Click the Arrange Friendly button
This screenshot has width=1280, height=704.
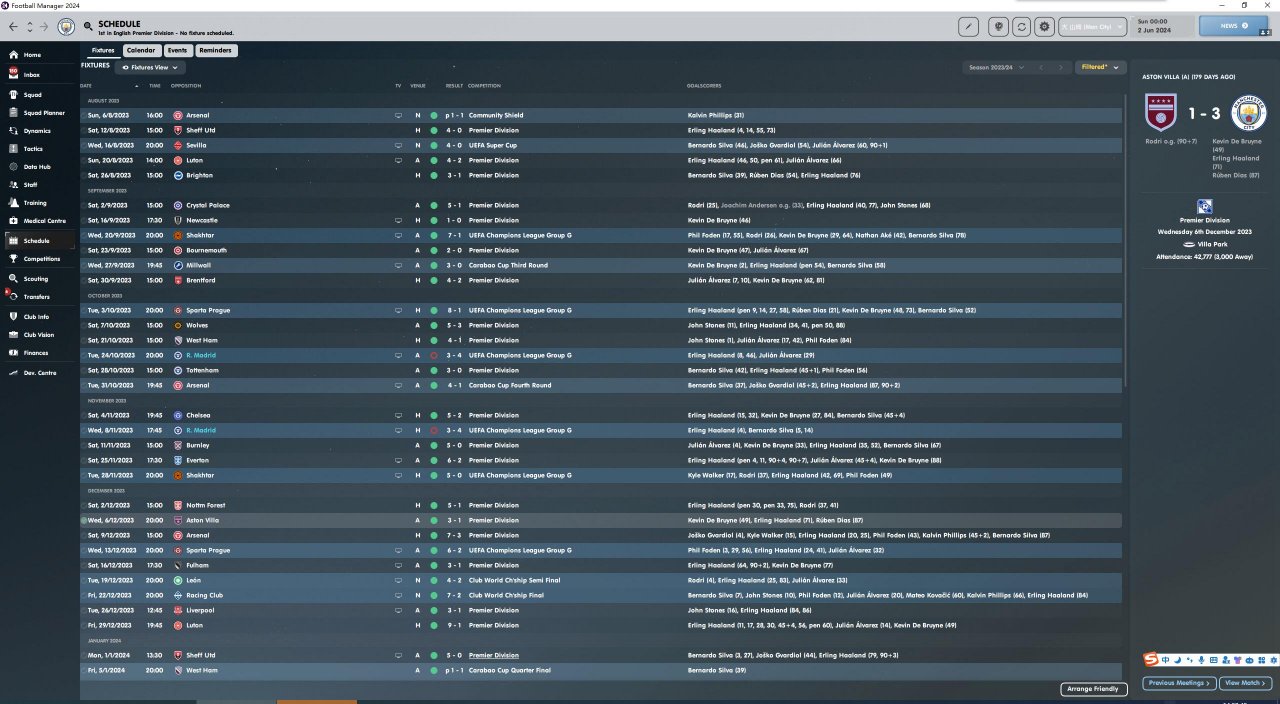click(x=1094, y=689)
